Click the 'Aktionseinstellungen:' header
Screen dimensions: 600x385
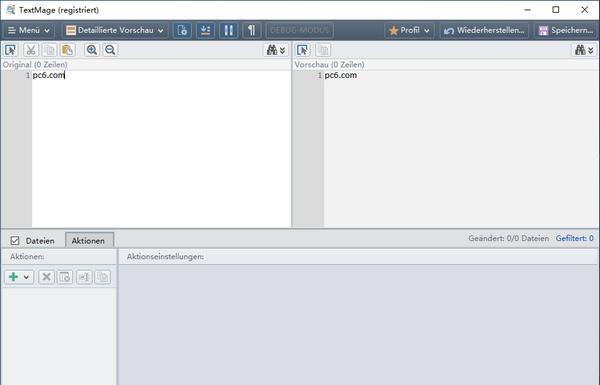click(165, 257)
